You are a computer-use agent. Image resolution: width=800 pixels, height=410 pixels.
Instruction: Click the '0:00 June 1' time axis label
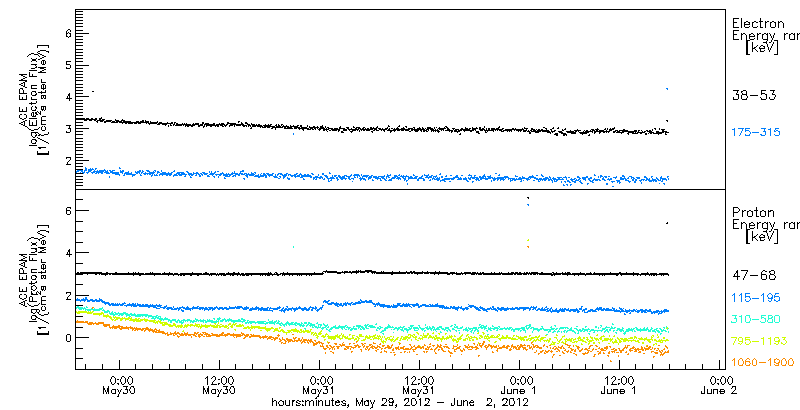pyautogui.click(x=519, y=386)
